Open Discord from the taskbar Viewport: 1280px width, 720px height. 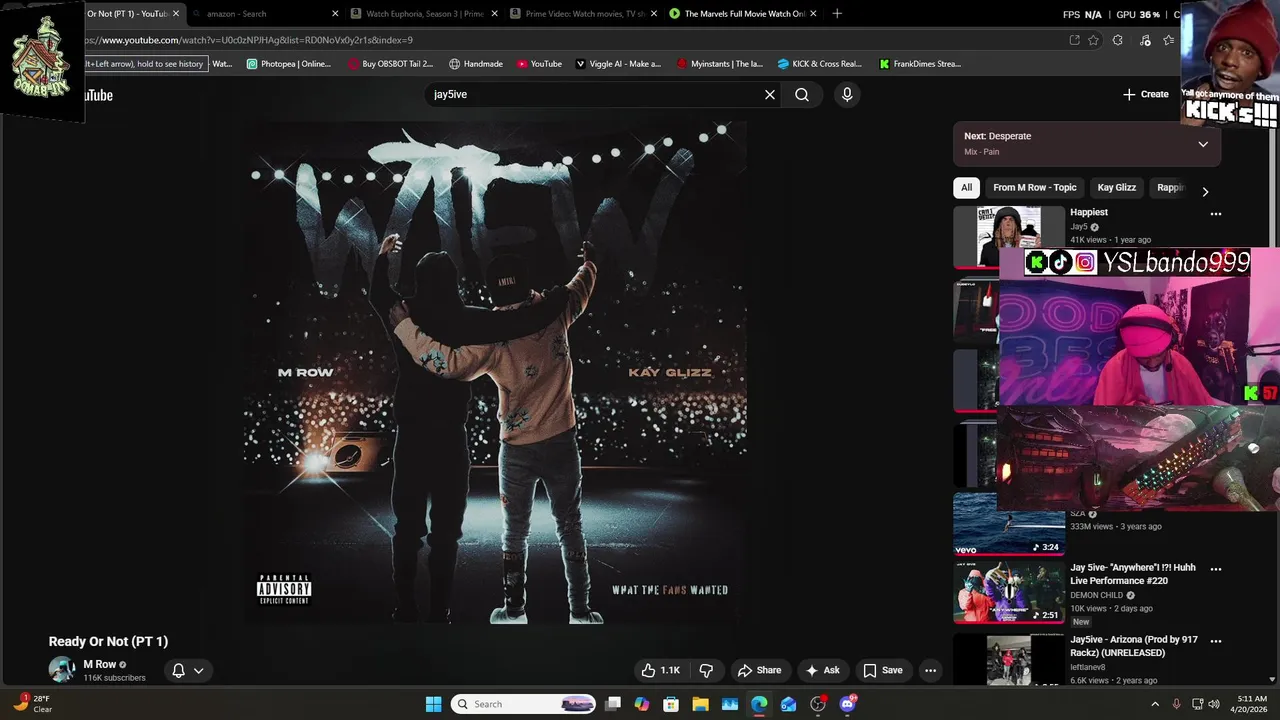tap(847, 704)
